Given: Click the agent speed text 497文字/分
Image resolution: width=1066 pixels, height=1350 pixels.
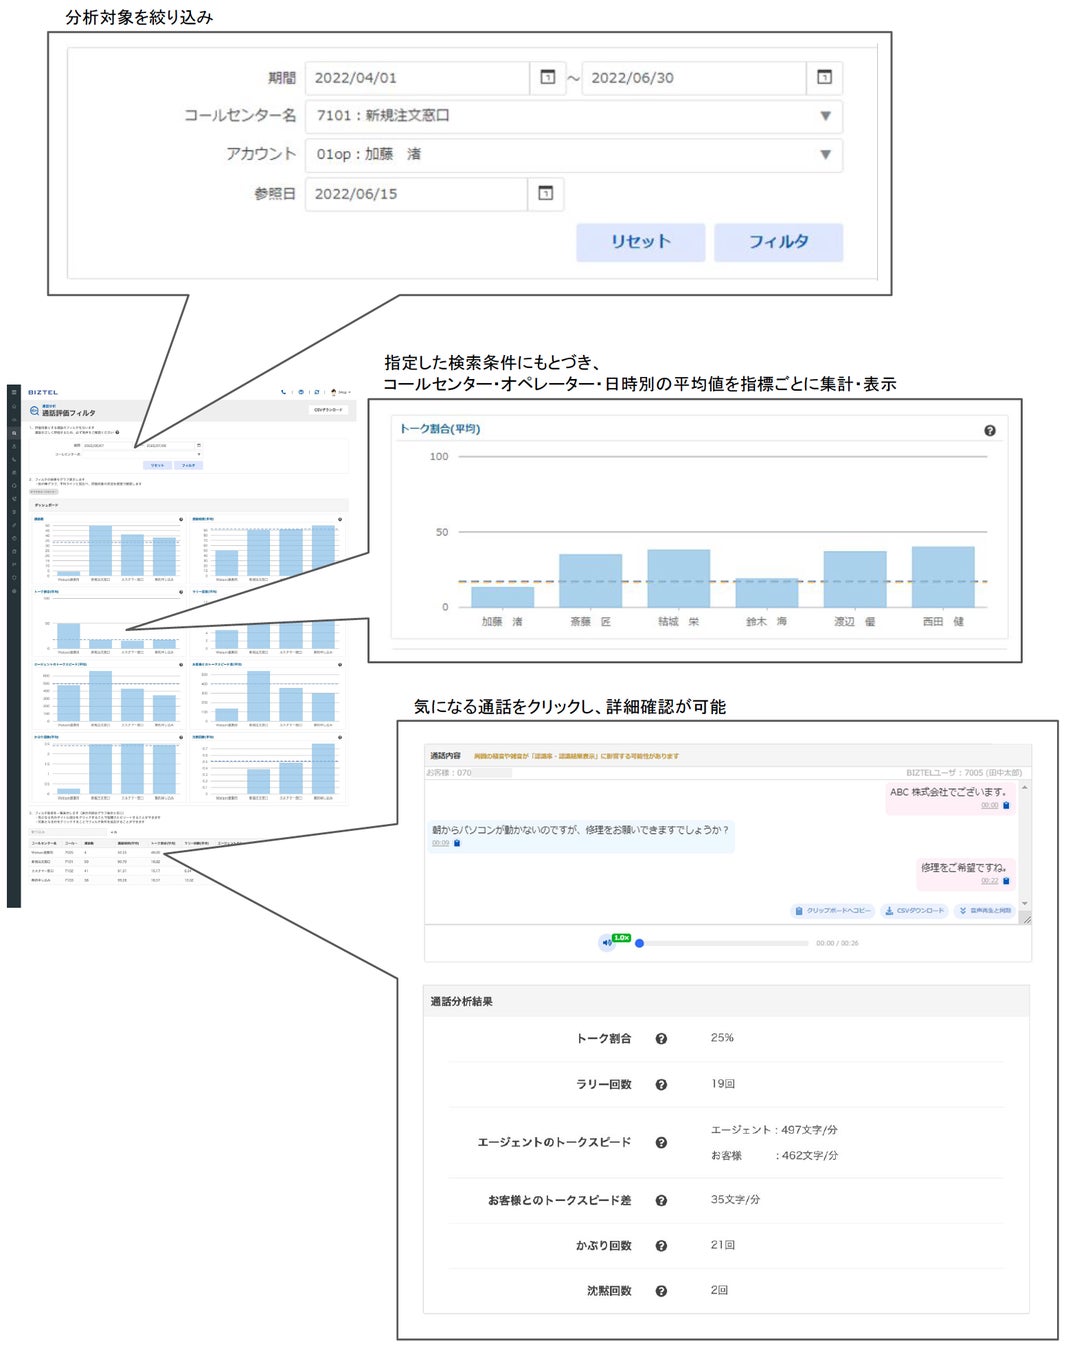Looking at the screenshot, I should (x=809, y=1130).
